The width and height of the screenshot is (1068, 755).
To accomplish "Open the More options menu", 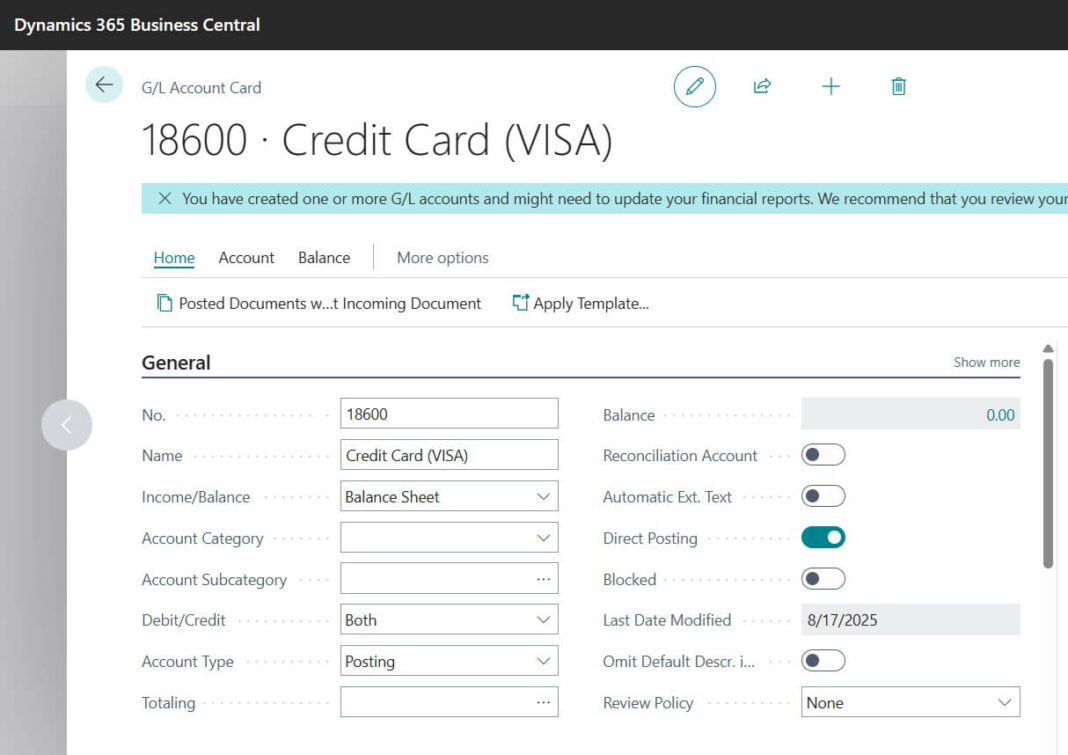I will [442, 257].
